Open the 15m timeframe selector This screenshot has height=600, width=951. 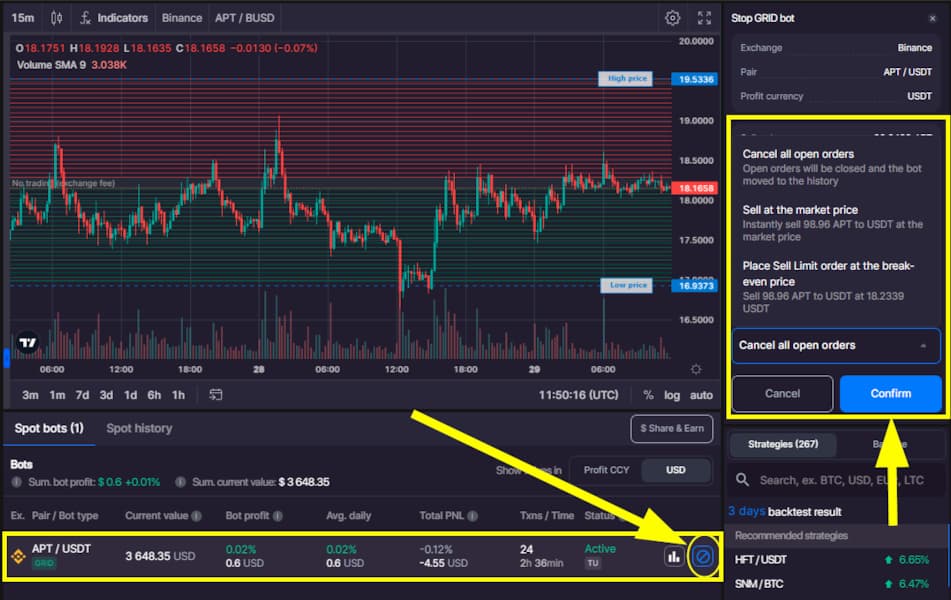[20, 17]
